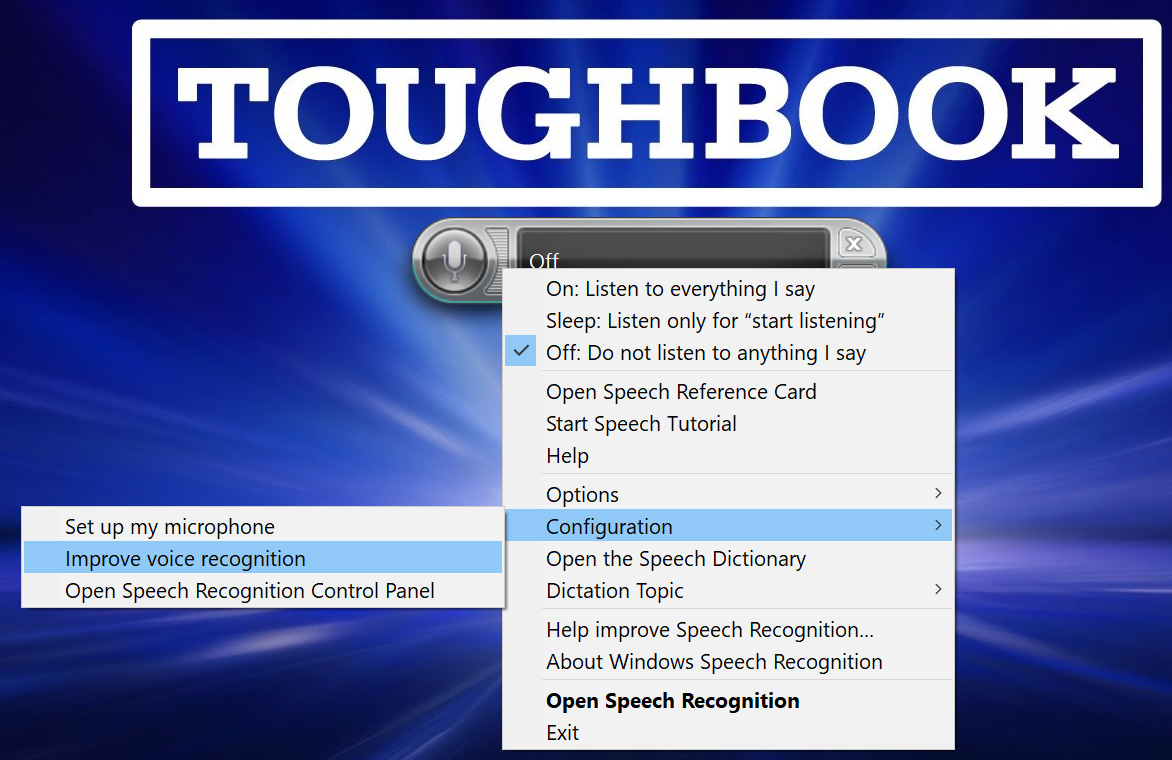The height and width of the screenshot is (760, 1172).
Task: Open Speech Recognition Control Panel
Action: pyautogui.click(x=262, y=591)
